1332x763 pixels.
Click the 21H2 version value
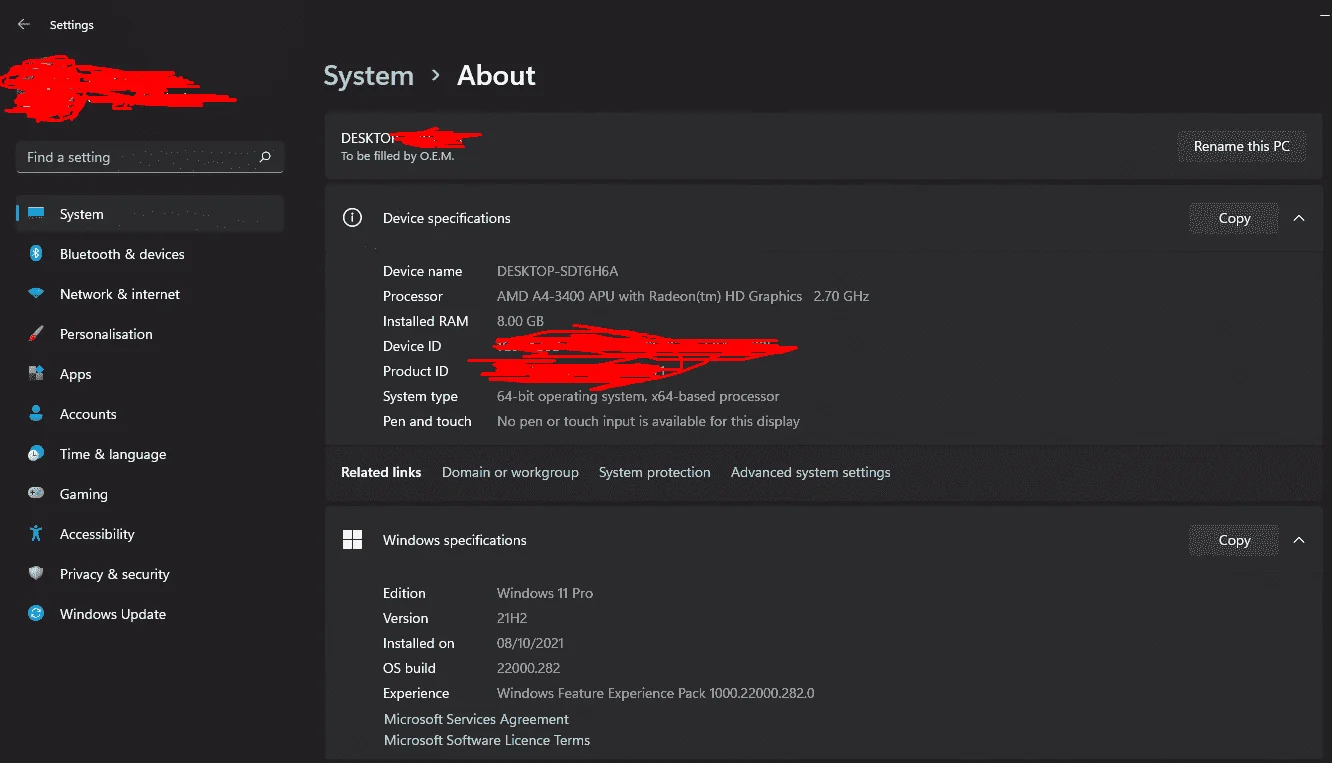click(512, 618)
